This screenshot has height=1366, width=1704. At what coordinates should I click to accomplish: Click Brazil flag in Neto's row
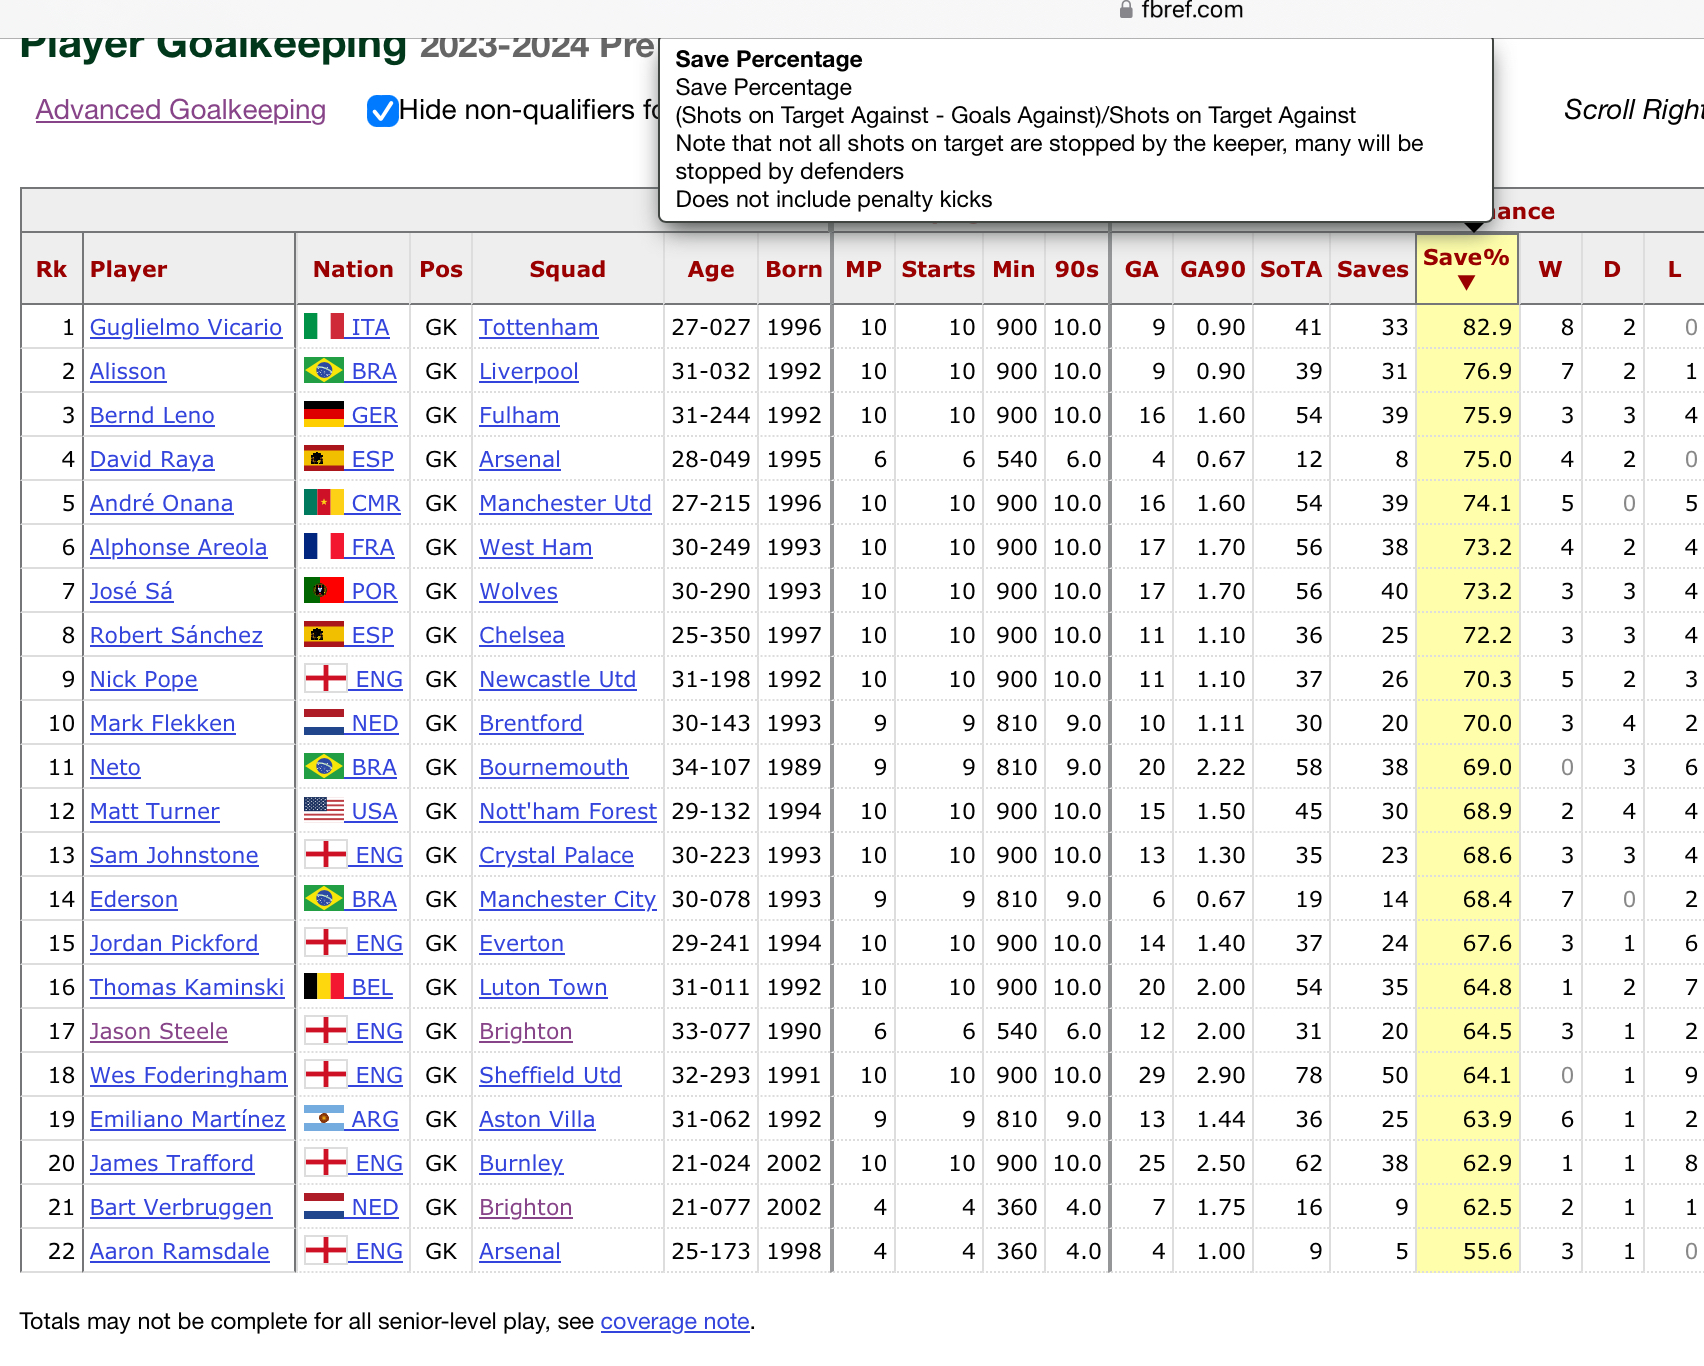(x=324, y=766)
